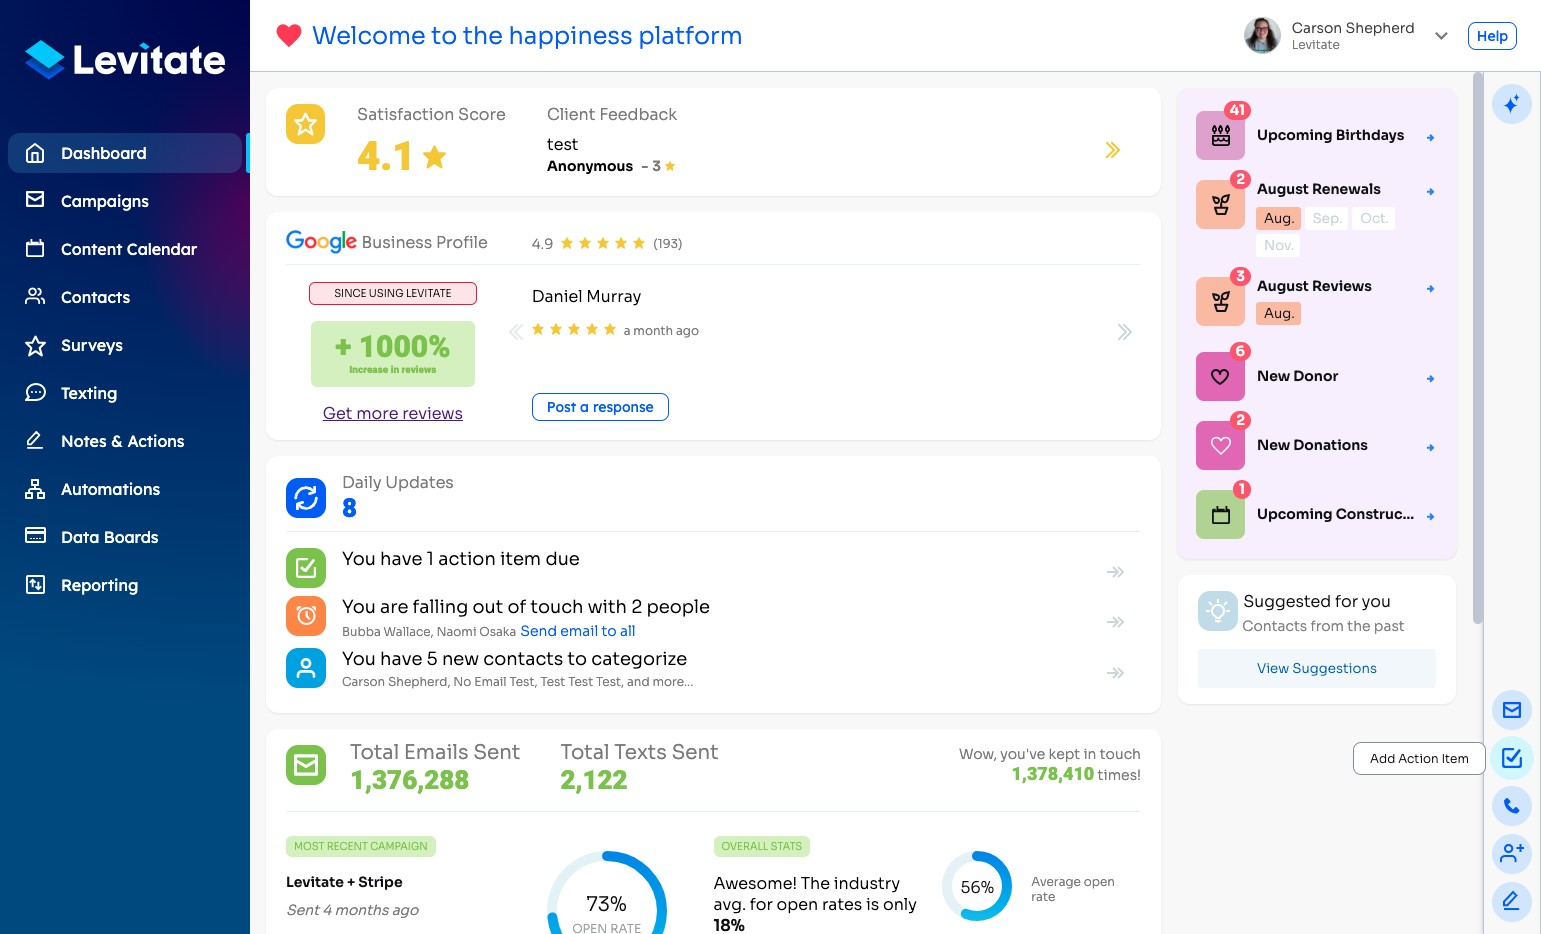Click the New Donor heart icon
Viewport: 1541px width, 934px height.
click(x=1220, y=377)
